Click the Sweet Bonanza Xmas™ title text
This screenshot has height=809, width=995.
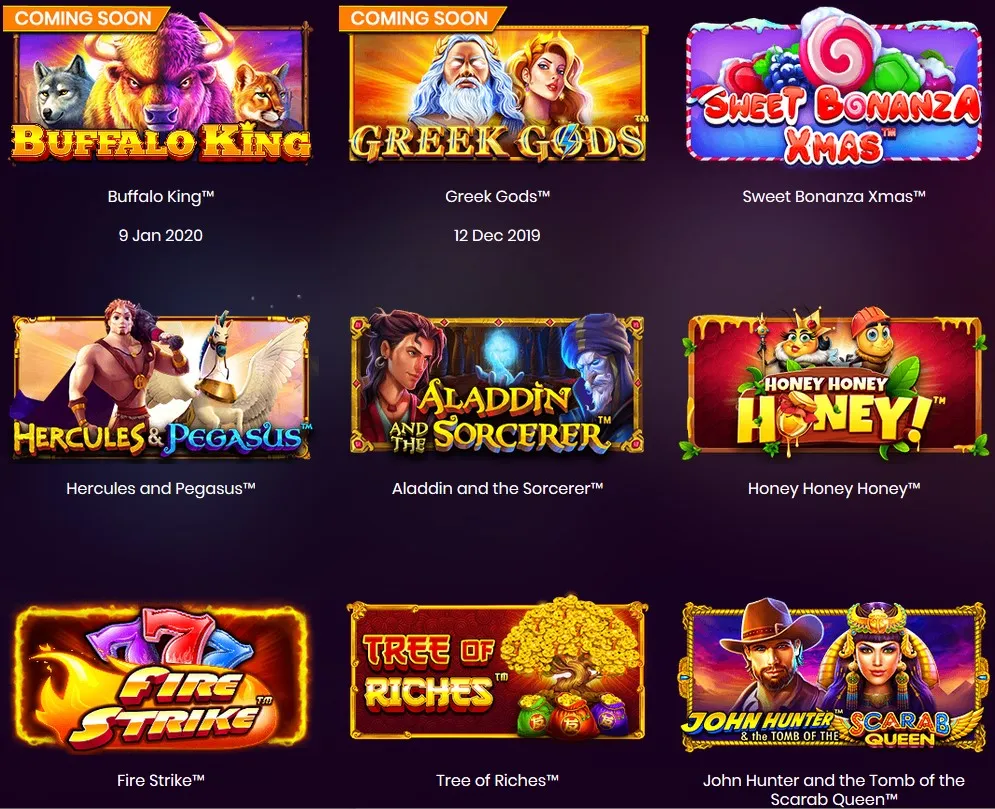pos(834,196)
